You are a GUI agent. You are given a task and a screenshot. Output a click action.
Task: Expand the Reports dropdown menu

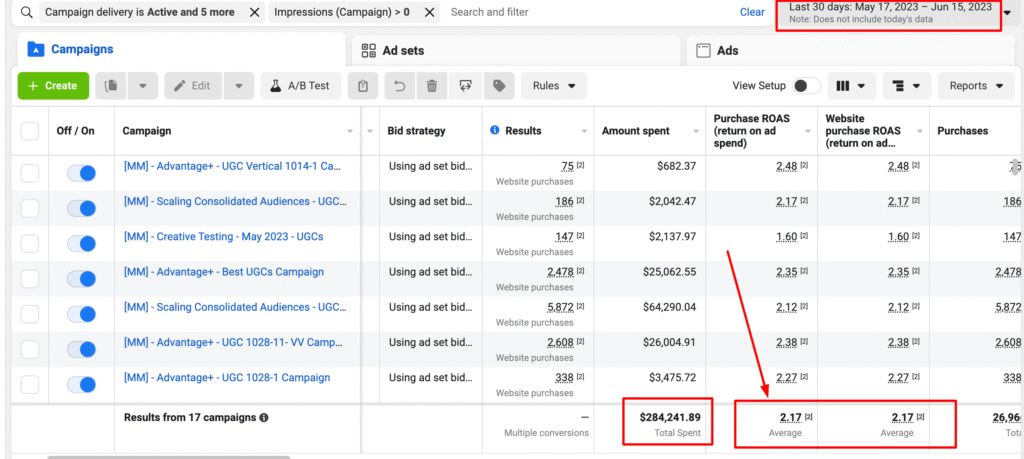[976, 86]
